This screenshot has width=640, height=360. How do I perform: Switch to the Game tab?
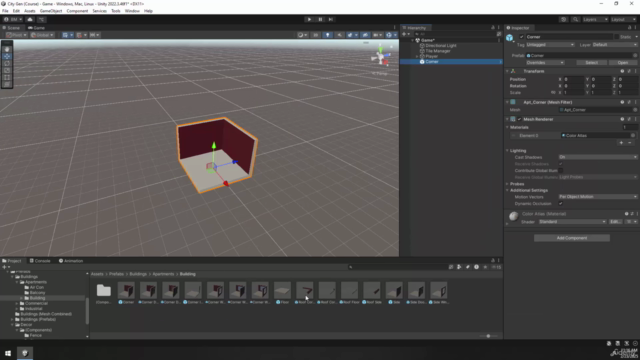pos(36,28)
